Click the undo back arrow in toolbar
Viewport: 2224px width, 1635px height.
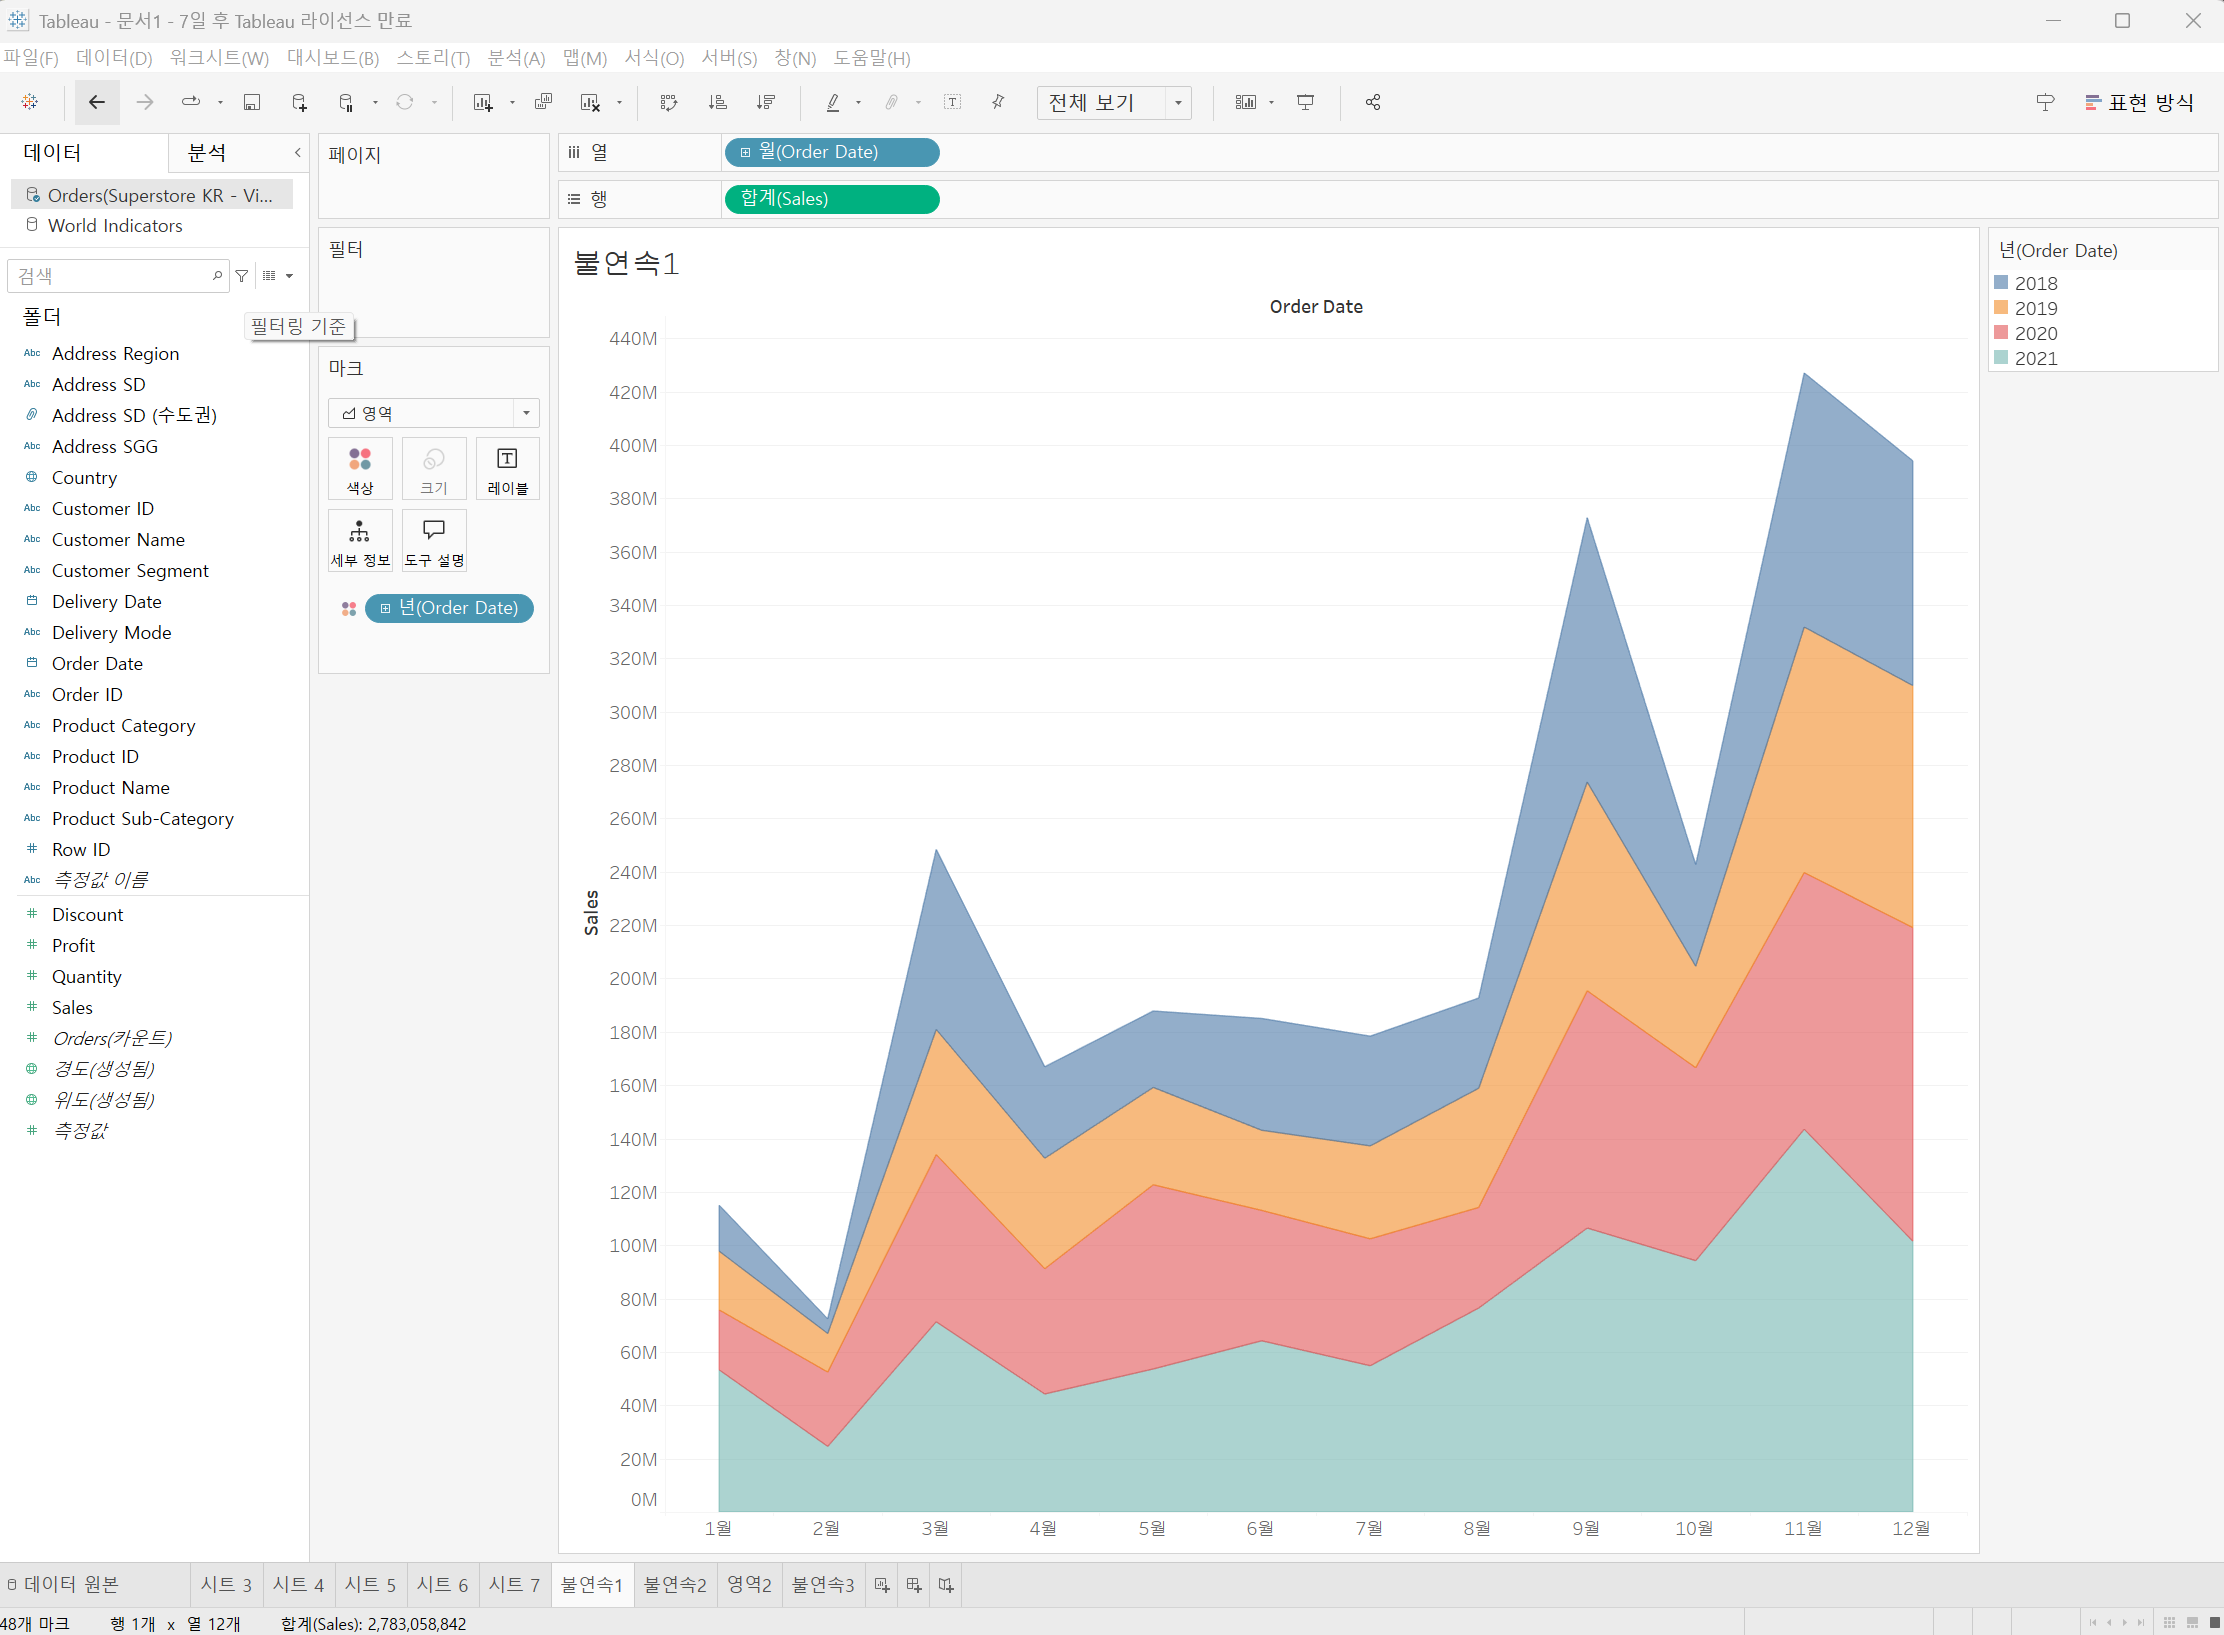point(97,102)
